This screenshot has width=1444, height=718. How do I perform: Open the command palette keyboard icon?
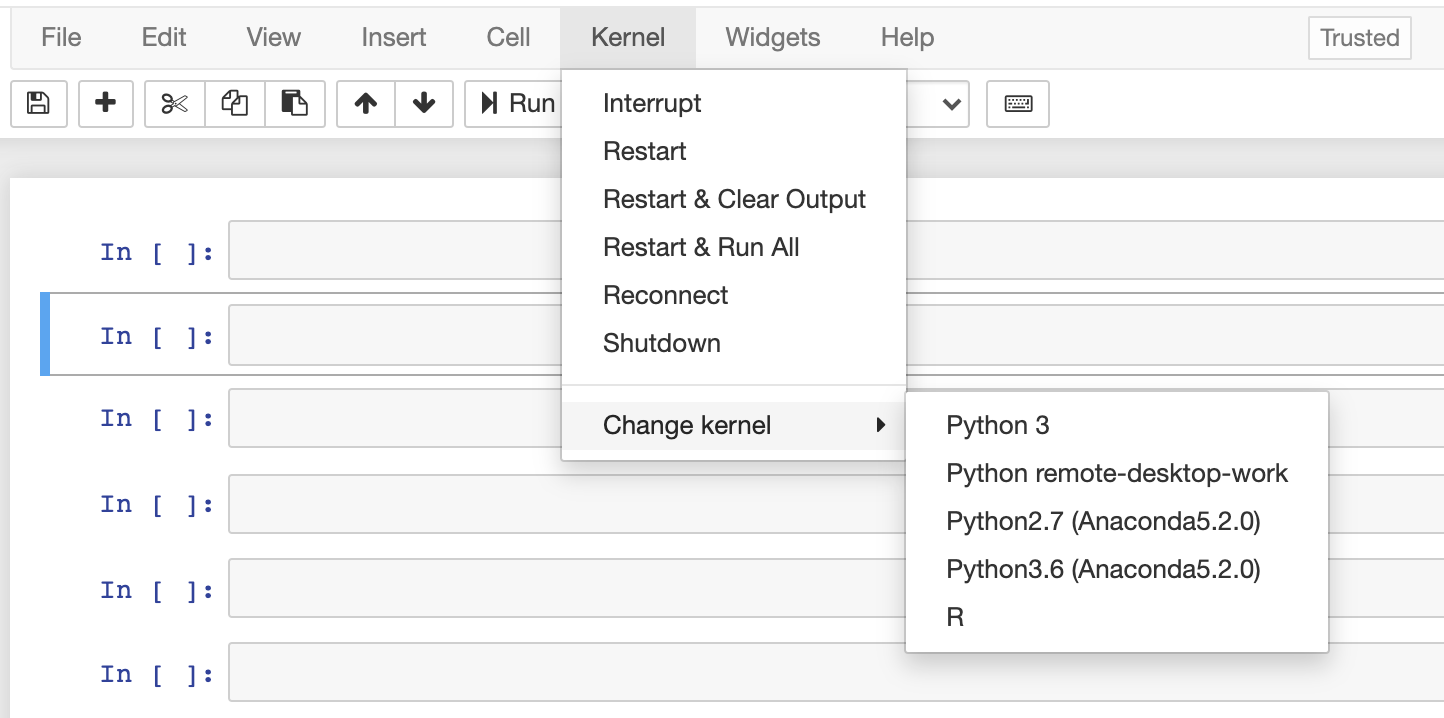1018,104
